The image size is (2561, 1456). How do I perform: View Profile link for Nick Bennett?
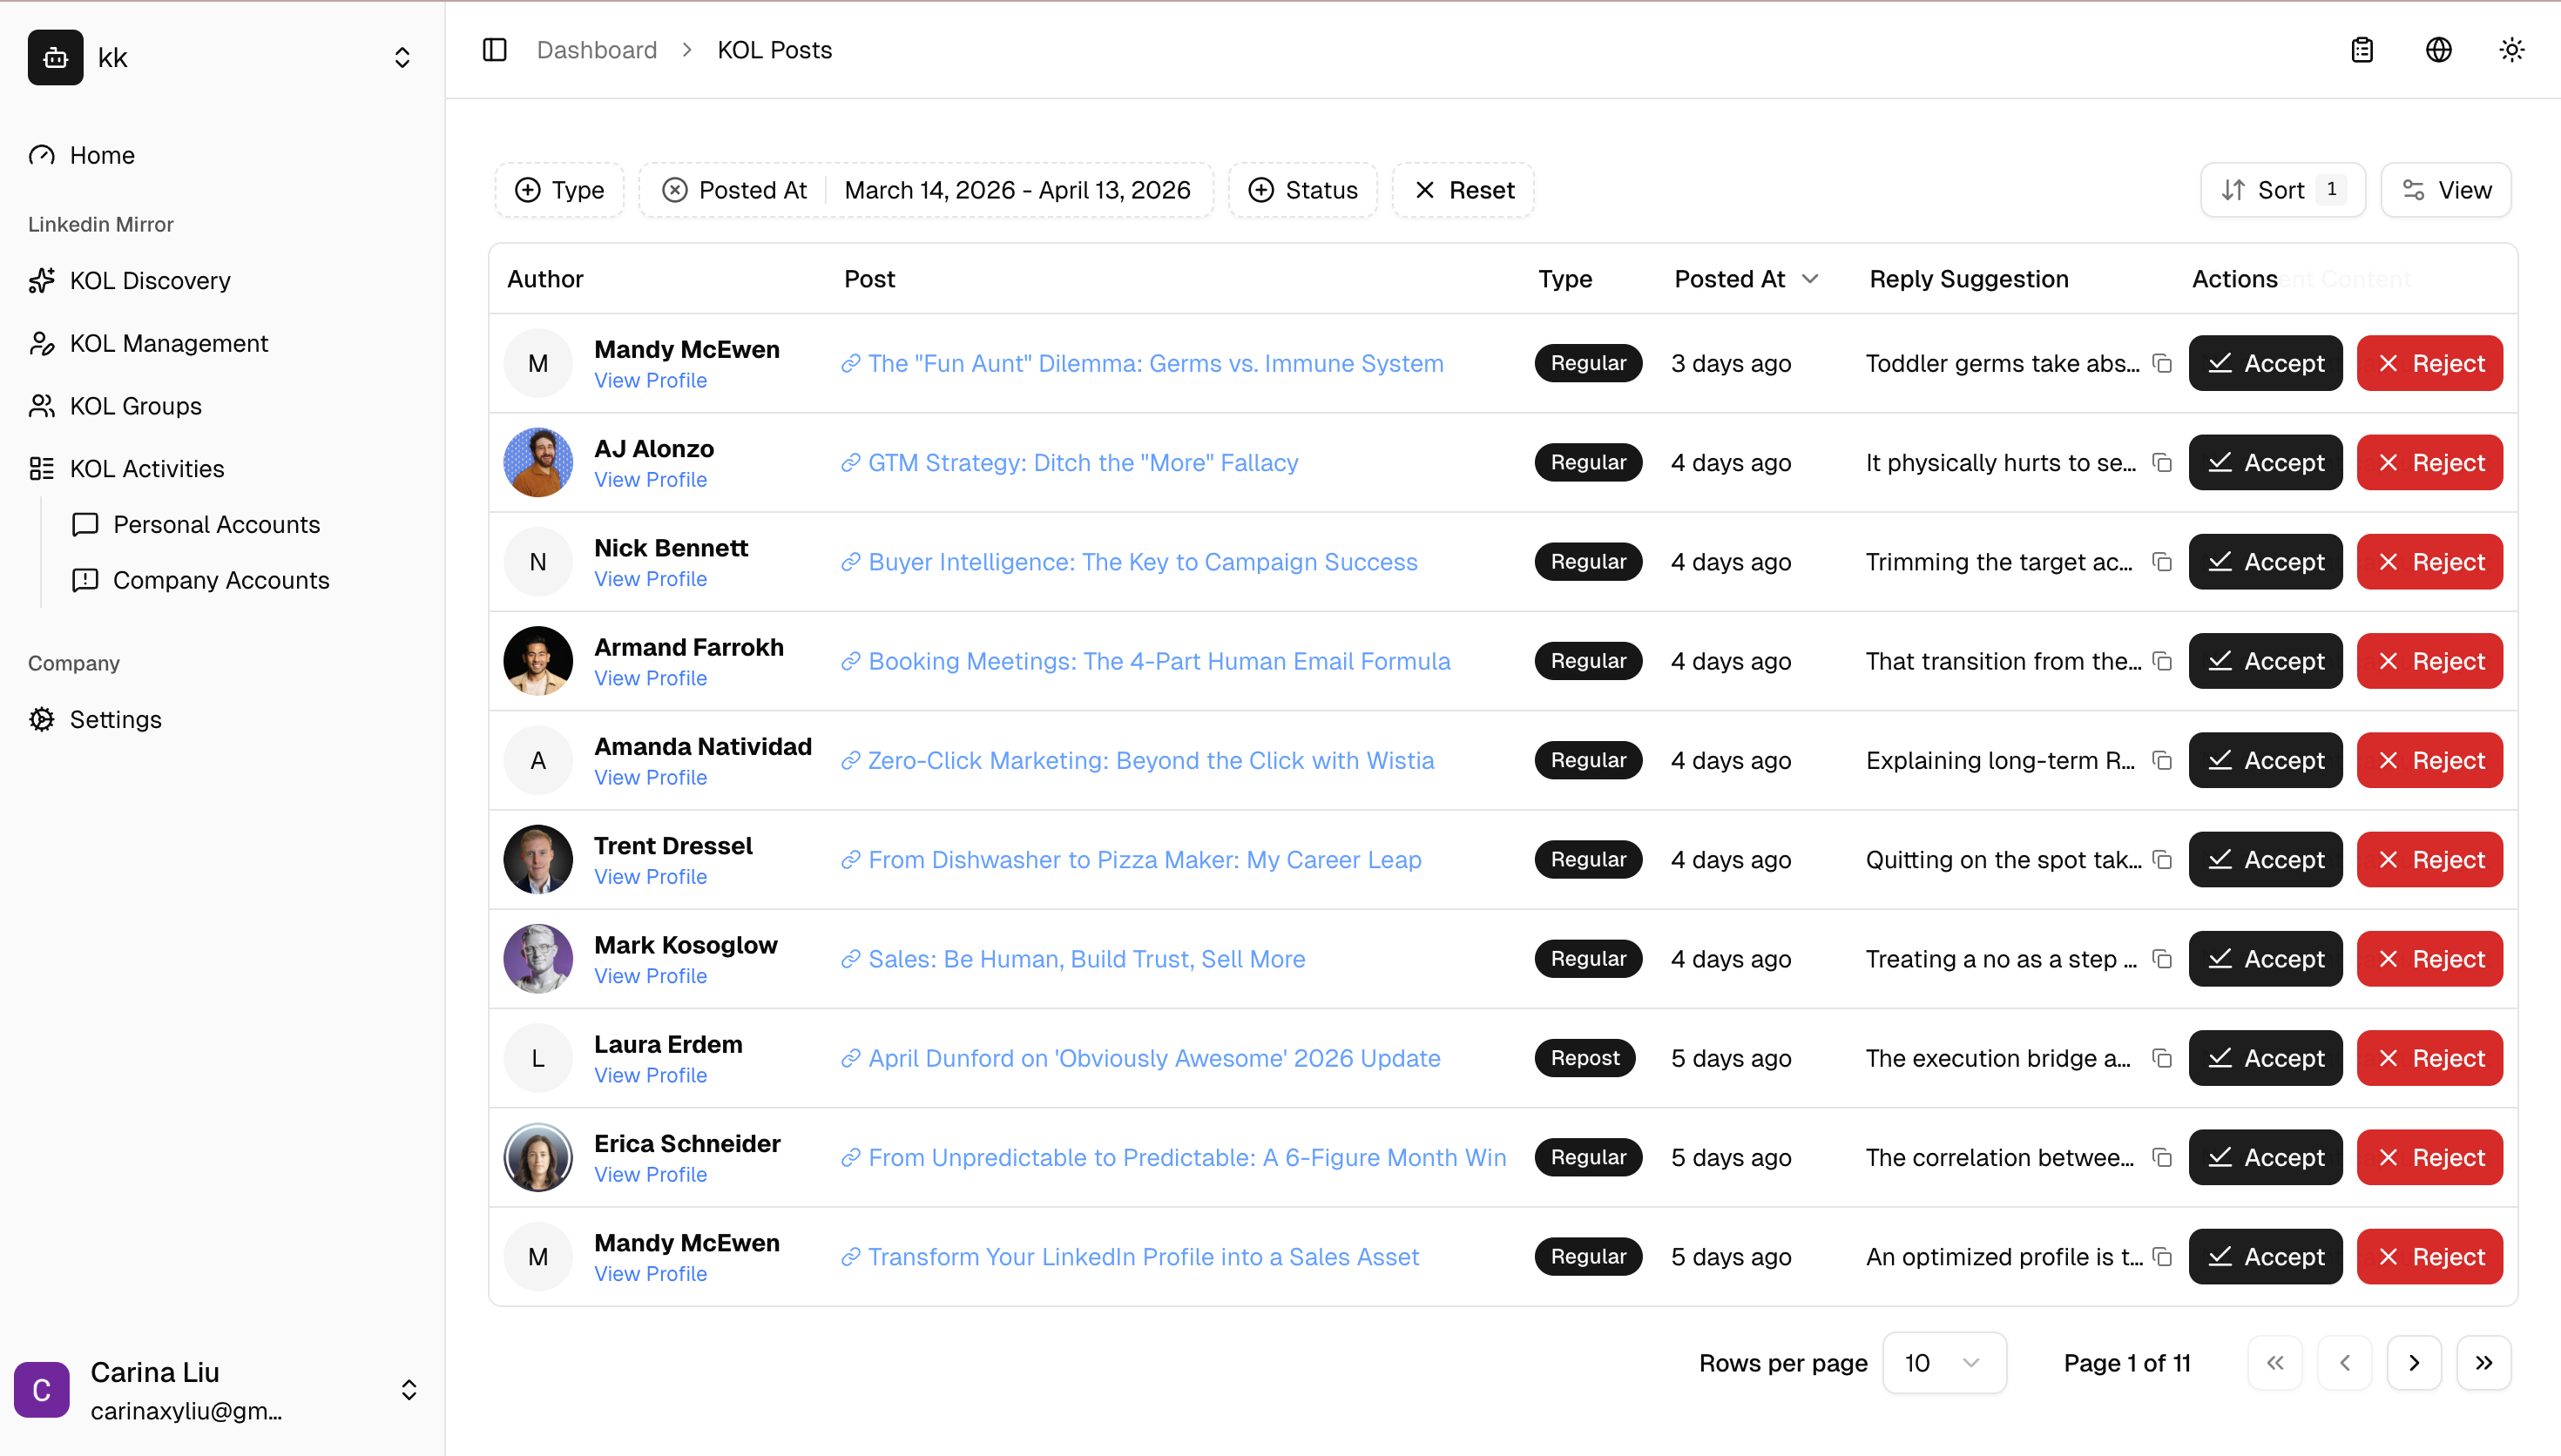point(650,579)
